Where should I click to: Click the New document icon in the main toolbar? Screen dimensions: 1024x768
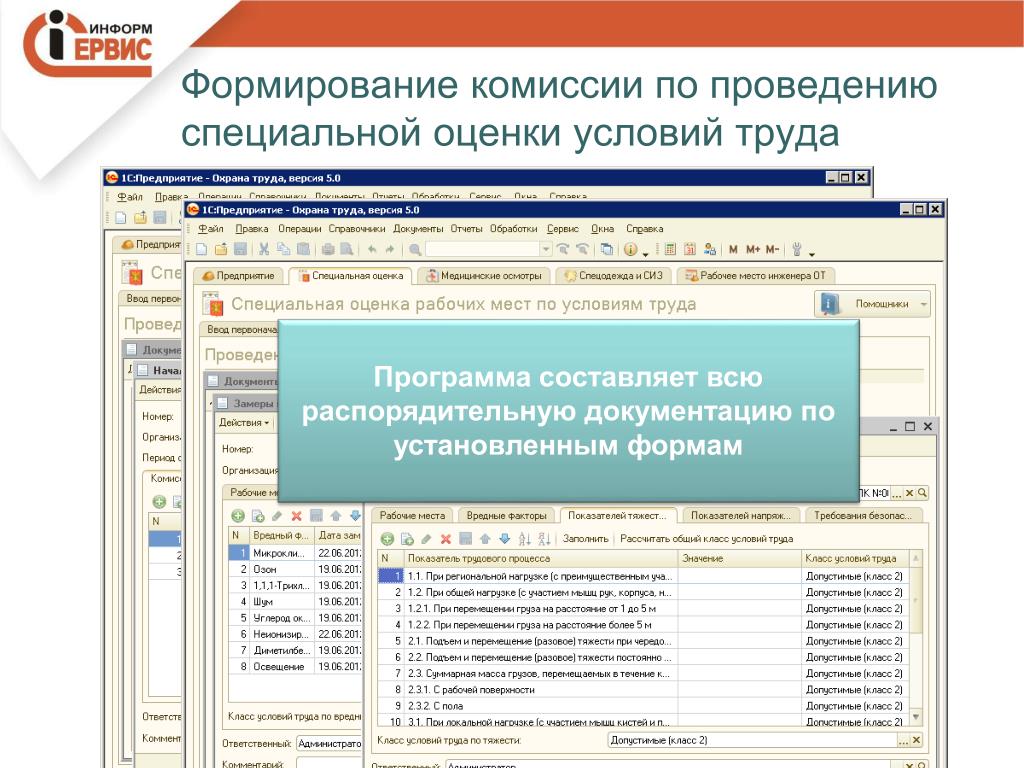point(202,249)
